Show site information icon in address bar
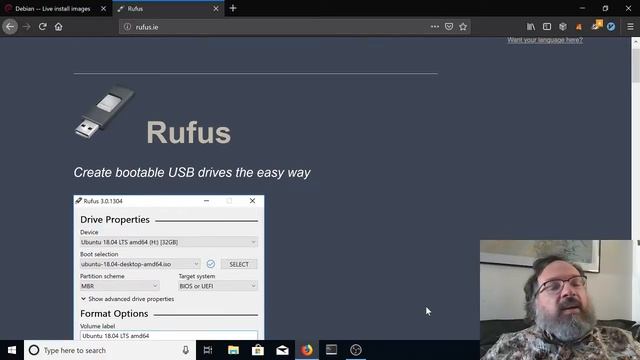 [127, 27]
